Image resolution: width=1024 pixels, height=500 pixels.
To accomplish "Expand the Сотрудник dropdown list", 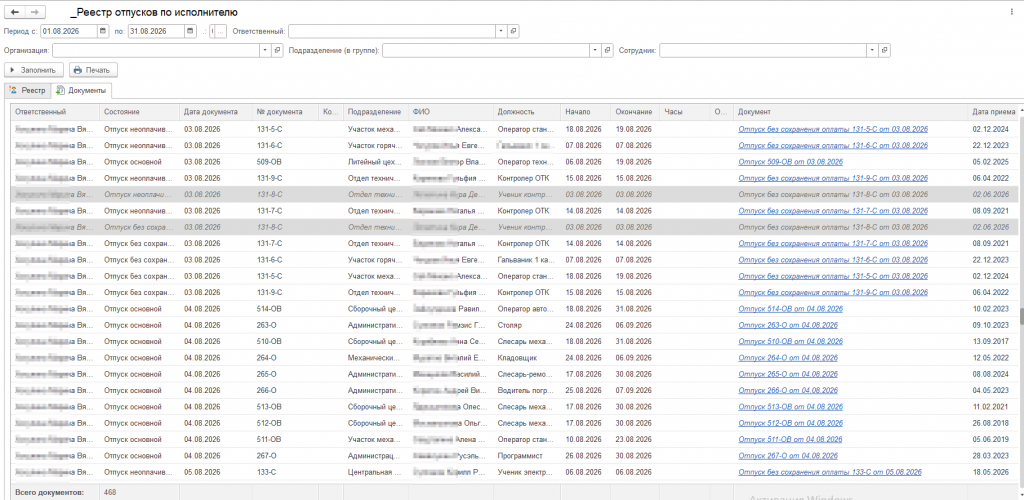I will point(872,50).
